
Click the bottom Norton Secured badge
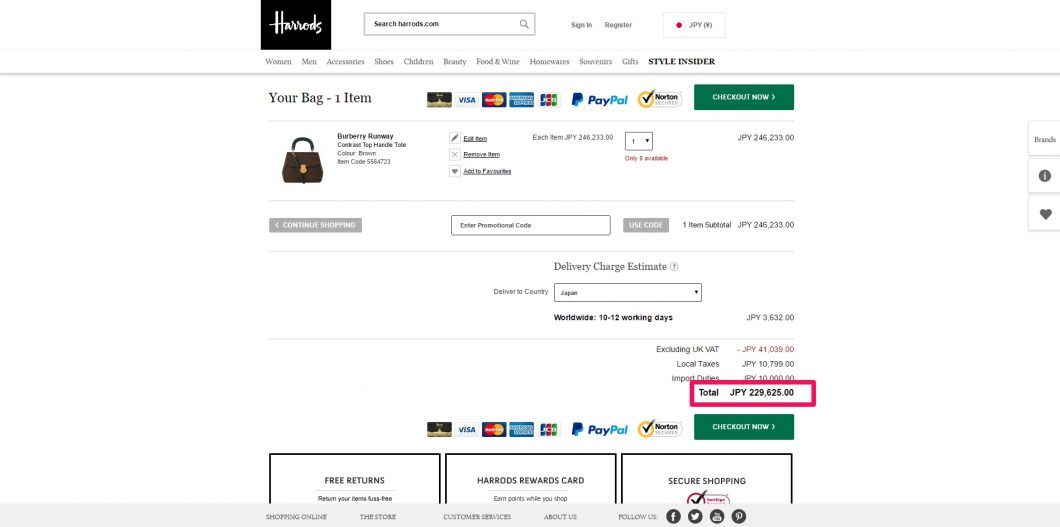click(659, 428)
